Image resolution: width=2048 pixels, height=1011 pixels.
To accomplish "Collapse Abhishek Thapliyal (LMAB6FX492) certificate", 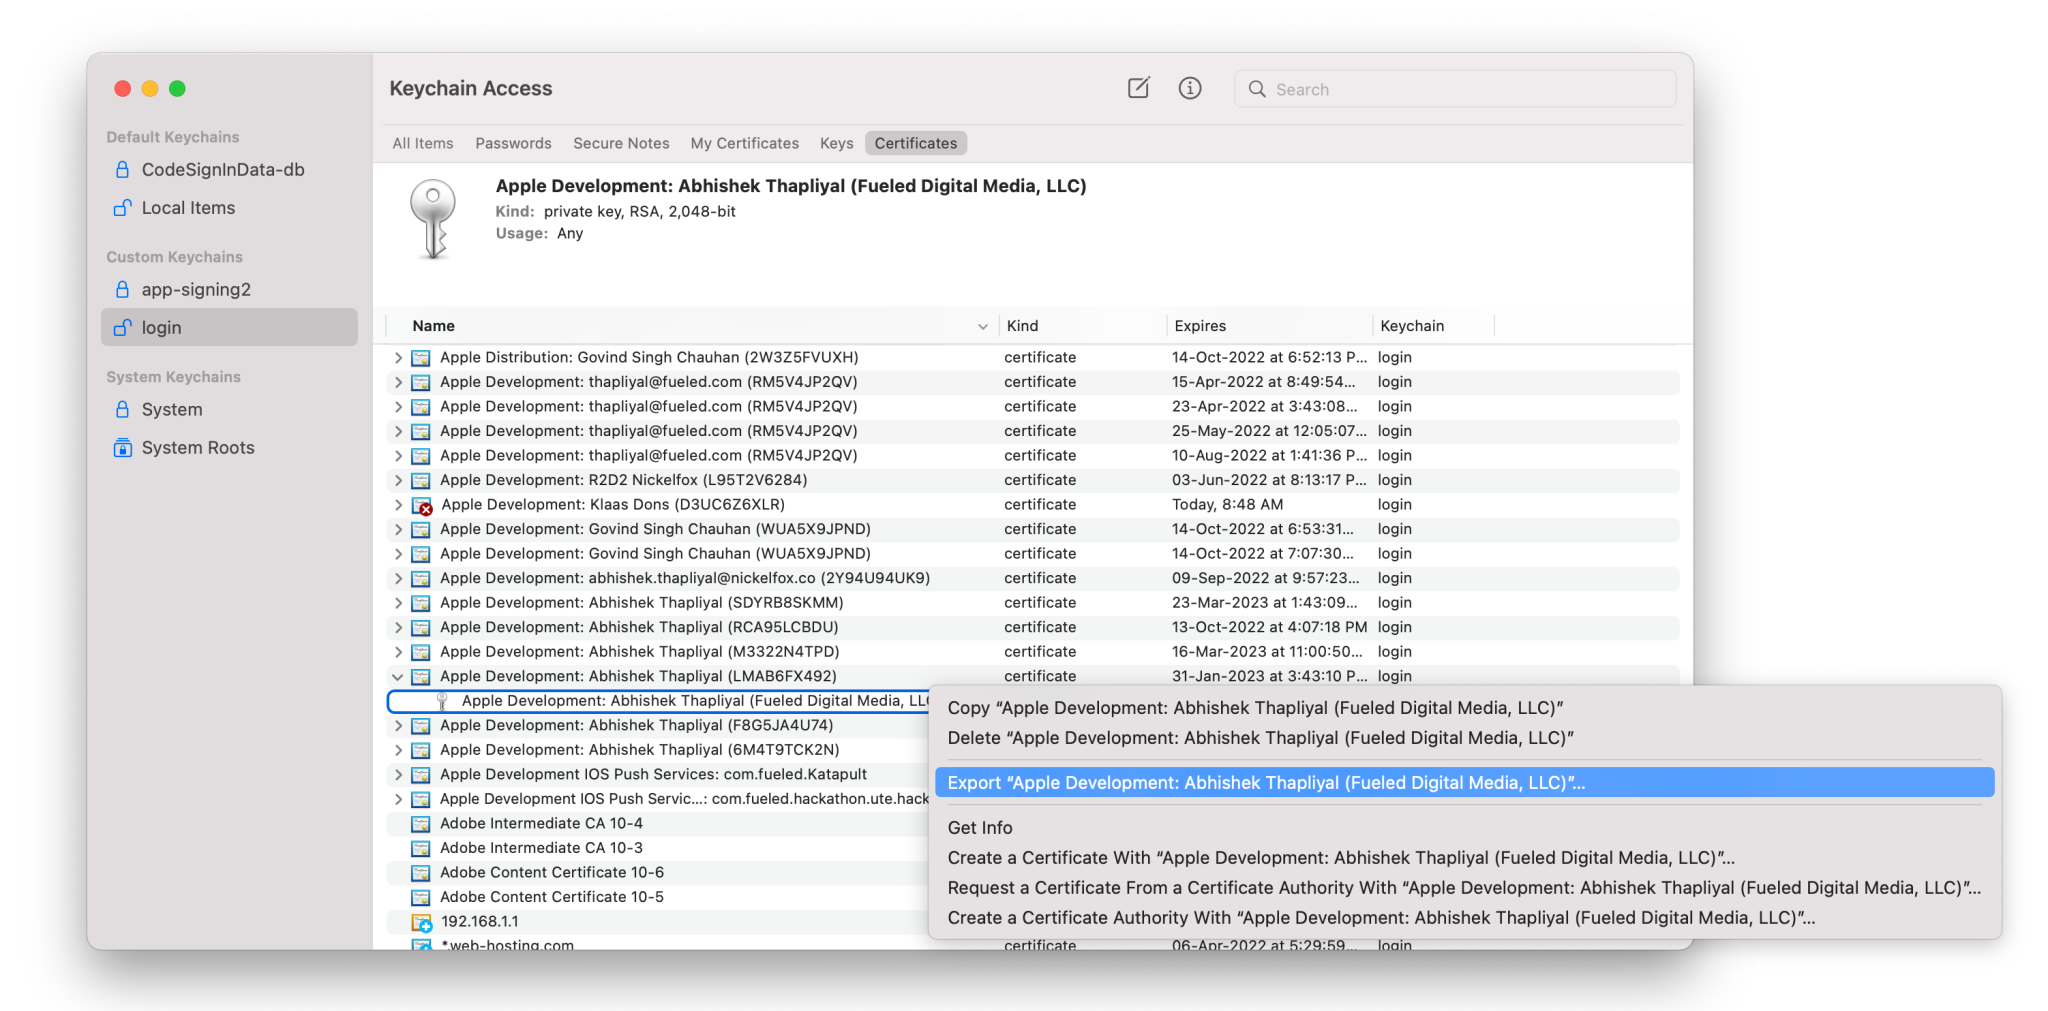I will pyautogui.click(x=398, y=676).
